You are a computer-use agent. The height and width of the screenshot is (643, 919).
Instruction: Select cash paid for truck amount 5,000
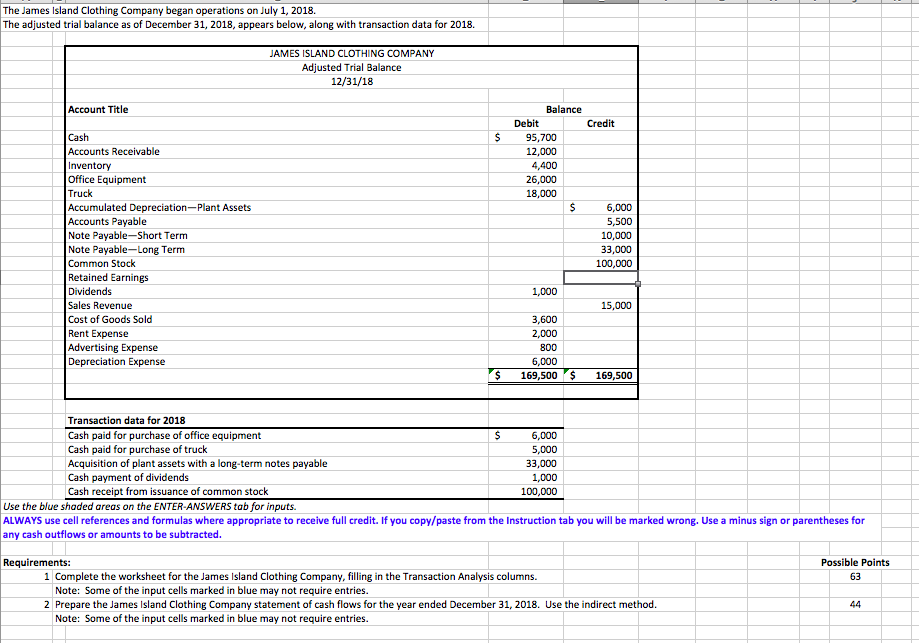[544, 450]
